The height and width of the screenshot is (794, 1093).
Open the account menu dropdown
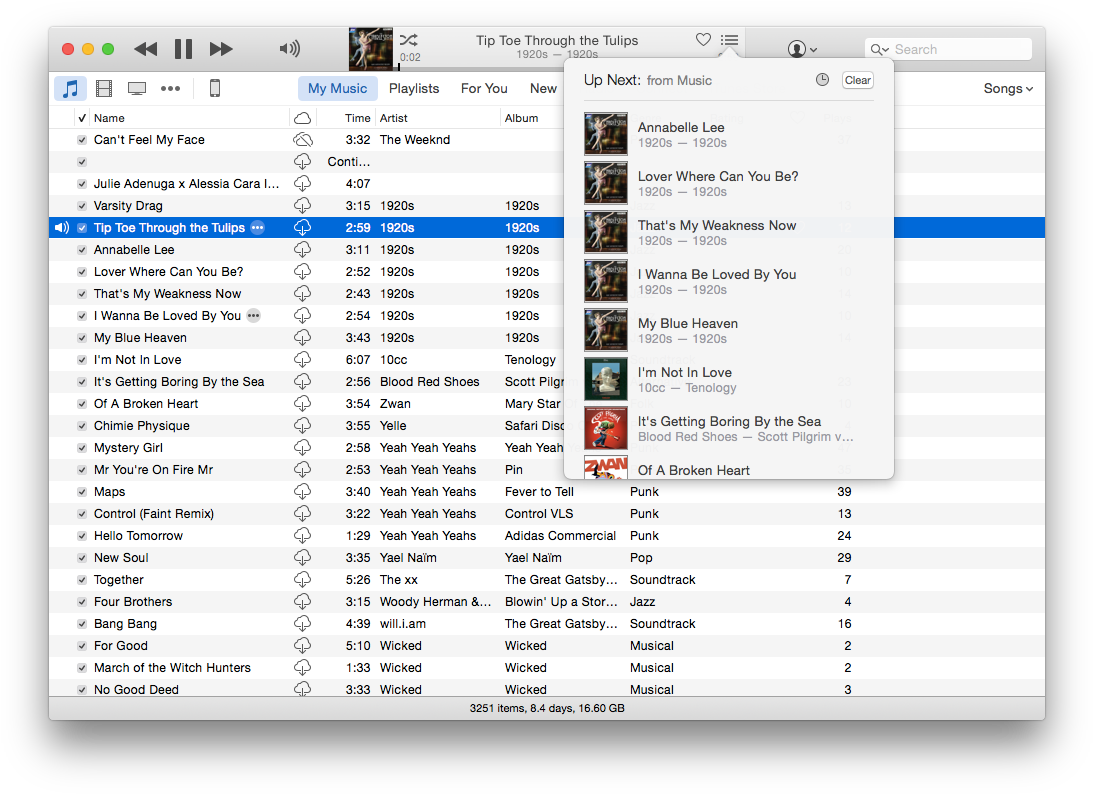tap(802, 49)
